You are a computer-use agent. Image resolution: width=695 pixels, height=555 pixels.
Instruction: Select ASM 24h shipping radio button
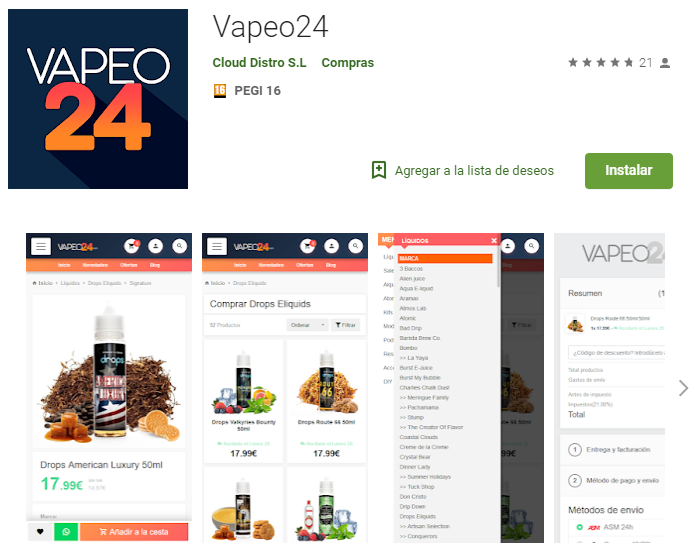click(x=579, y=527)
